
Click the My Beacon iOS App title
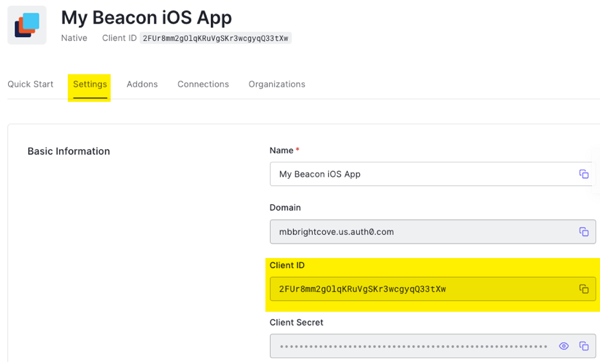[x=147, y=18]
